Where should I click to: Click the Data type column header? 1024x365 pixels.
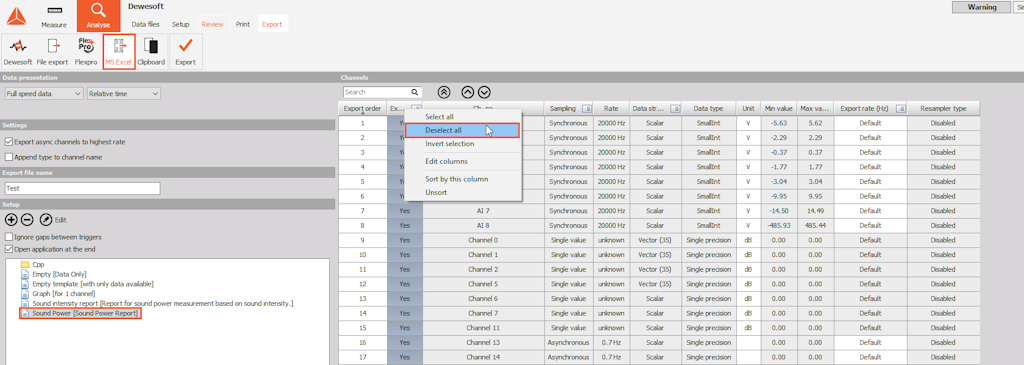pos(708,108)
